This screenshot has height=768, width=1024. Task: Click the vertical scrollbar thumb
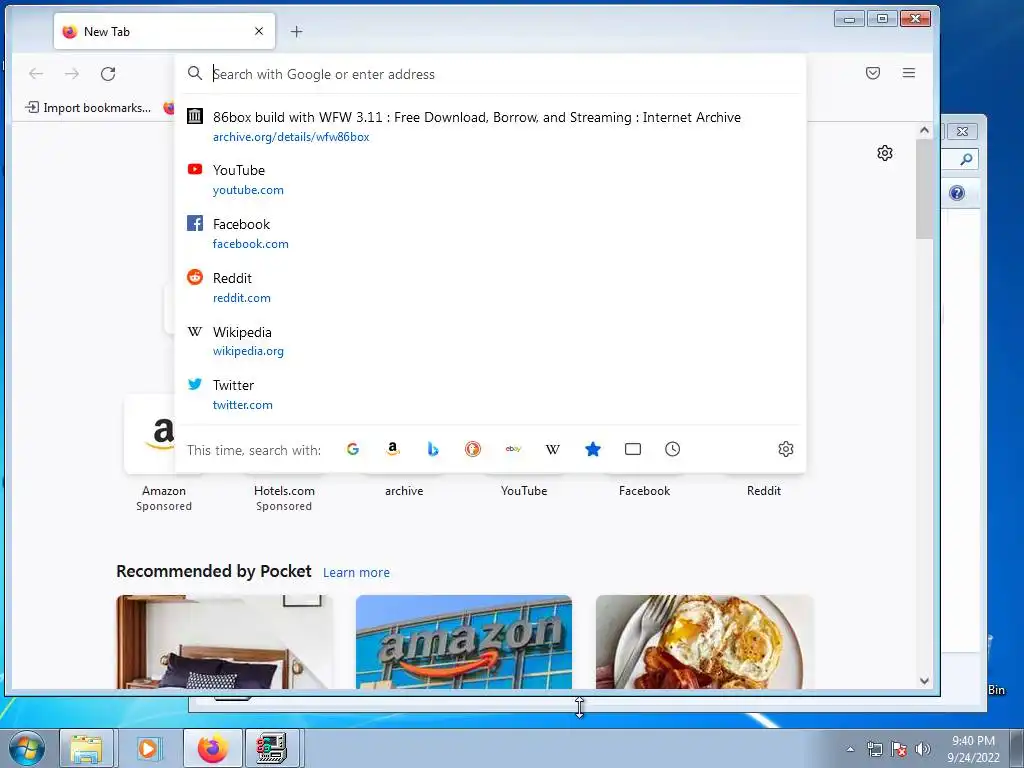coord(924,189)
